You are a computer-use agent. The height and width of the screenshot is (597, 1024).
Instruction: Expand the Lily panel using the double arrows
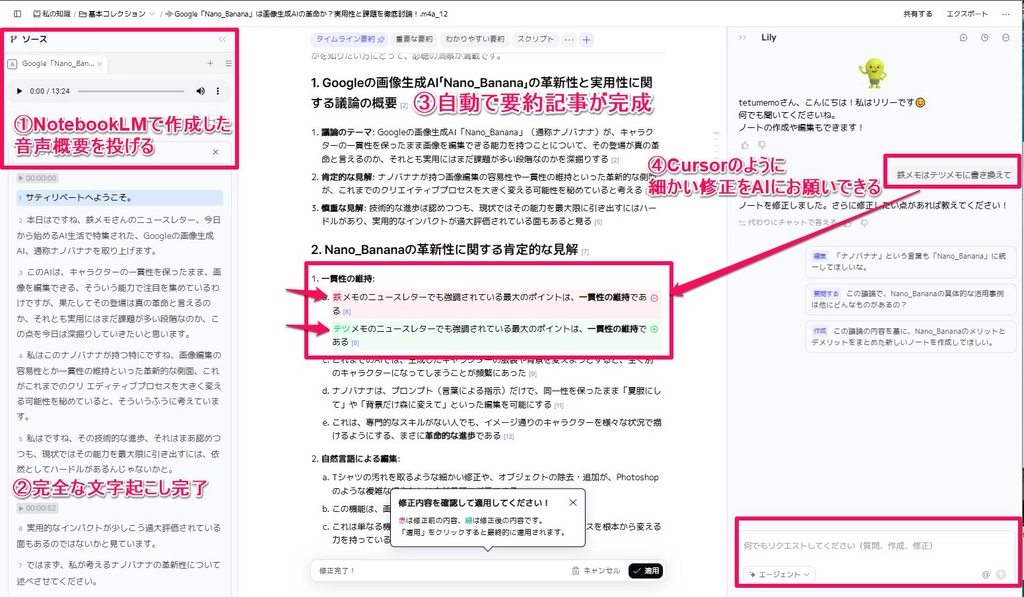(742, 37)
